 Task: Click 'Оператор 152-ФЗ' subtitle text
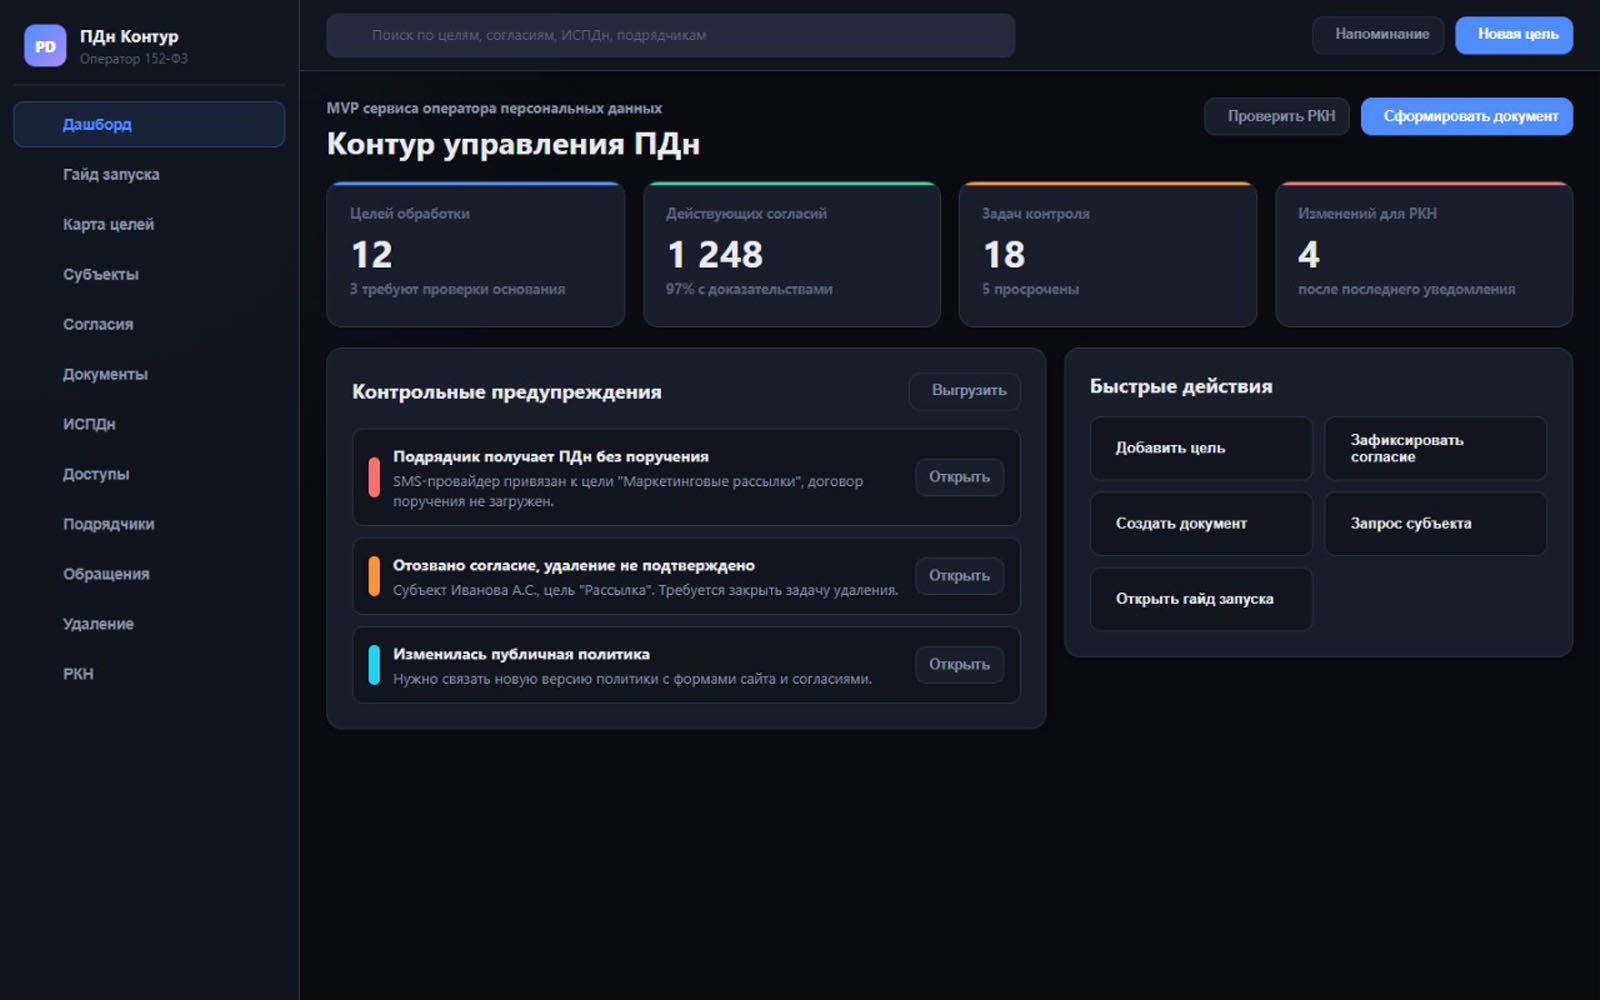pos(134,59)
